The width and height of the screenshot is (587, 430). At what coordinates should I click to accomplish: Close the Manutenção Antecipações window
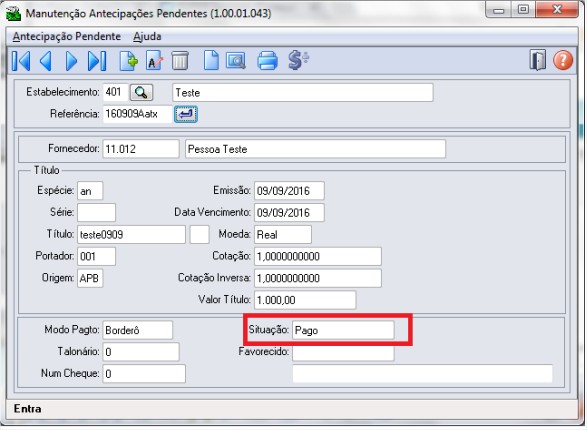pyautogui.click(x=557, y=10)
